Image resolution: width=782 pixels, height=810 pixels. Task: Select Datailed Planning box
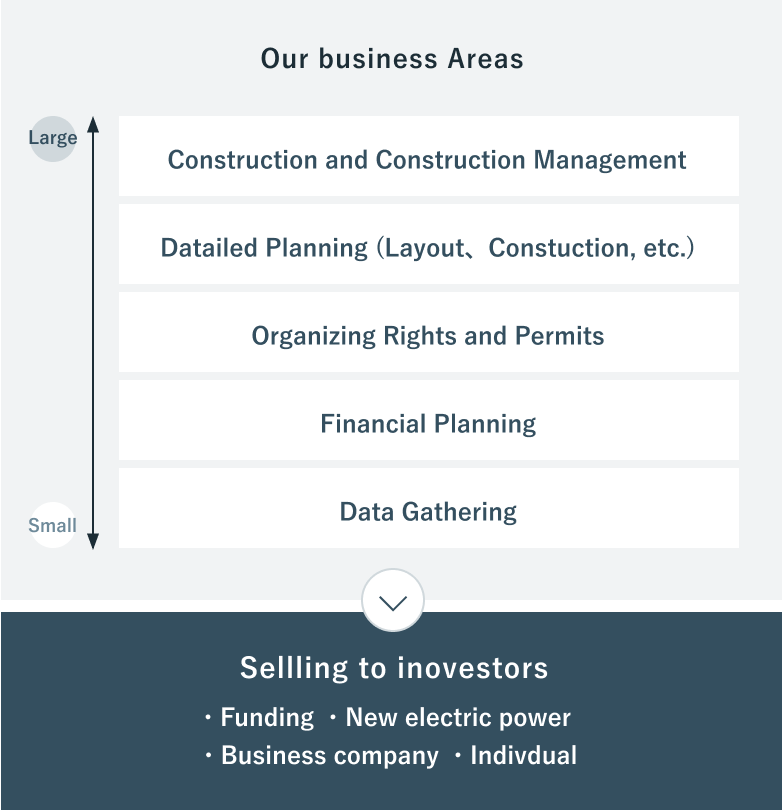coord(429,244)
